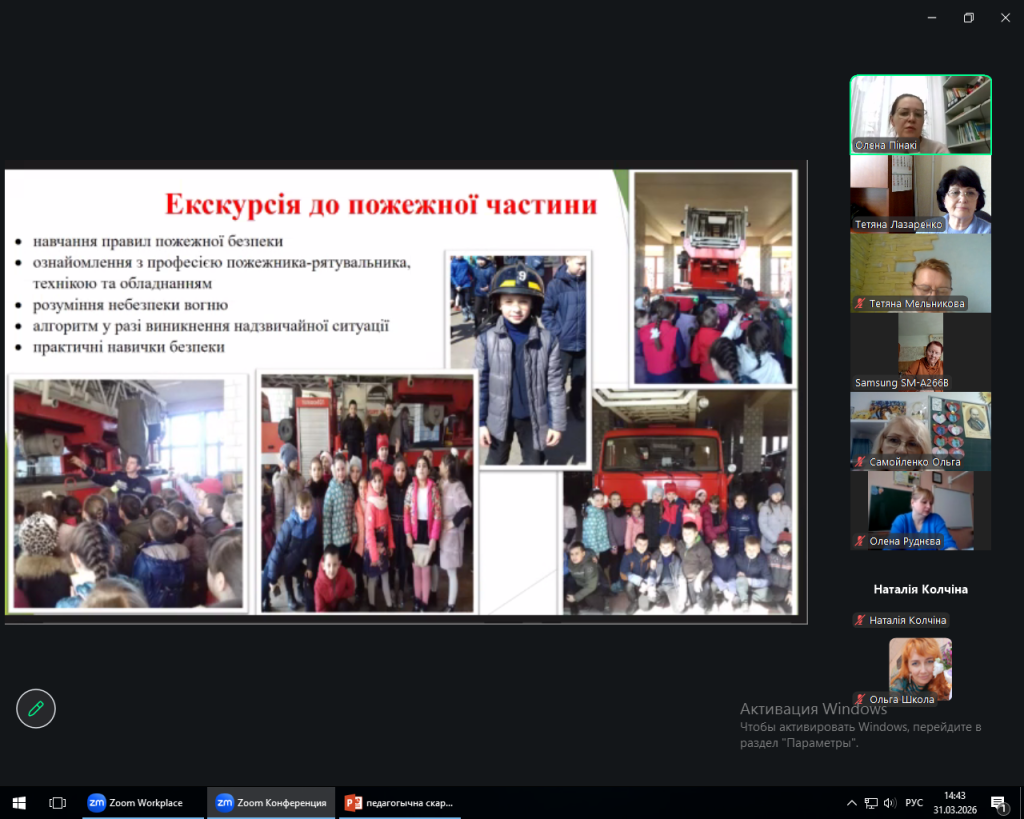Screen dimensions: 1024x819
Task: Click the Ольга Школа participant avatar
Action: 920,668
